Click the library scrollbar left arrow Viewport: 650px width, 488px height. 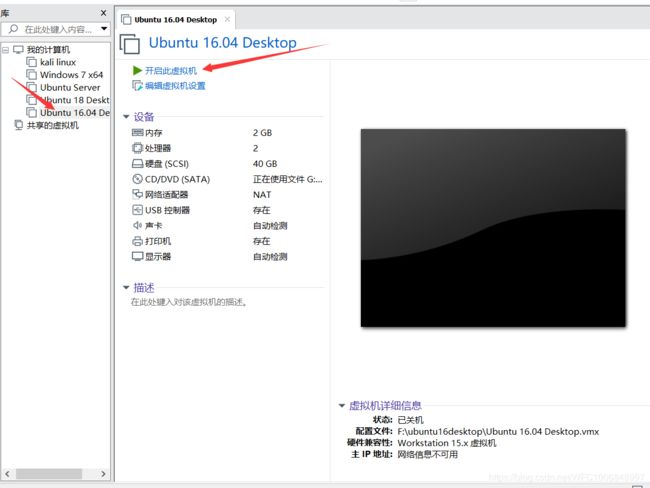pyautogui.click(x=7, y=473)
